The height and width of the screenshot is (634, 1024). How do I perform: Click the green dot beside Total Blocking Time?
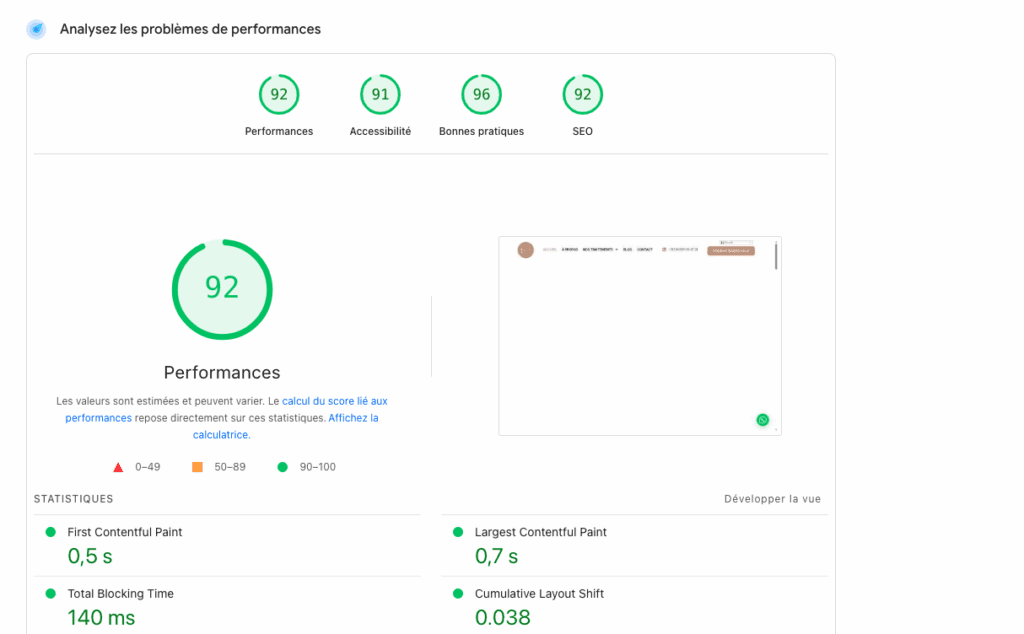click(x=51, y=593)
